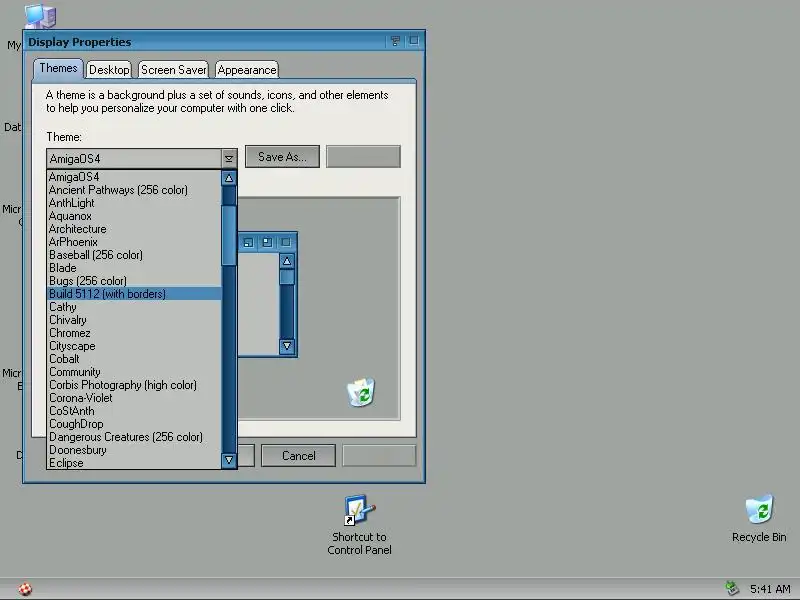800x600 pixels.
Task: Click the theme list scroll down arrow
Action: tap(229, 460)
